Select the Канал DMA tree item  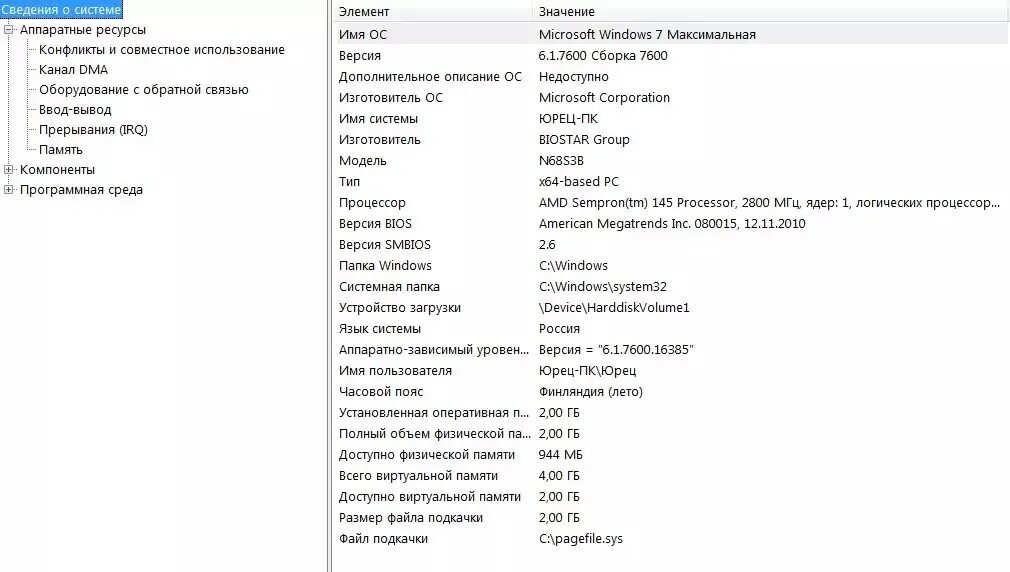pos(73,70)
